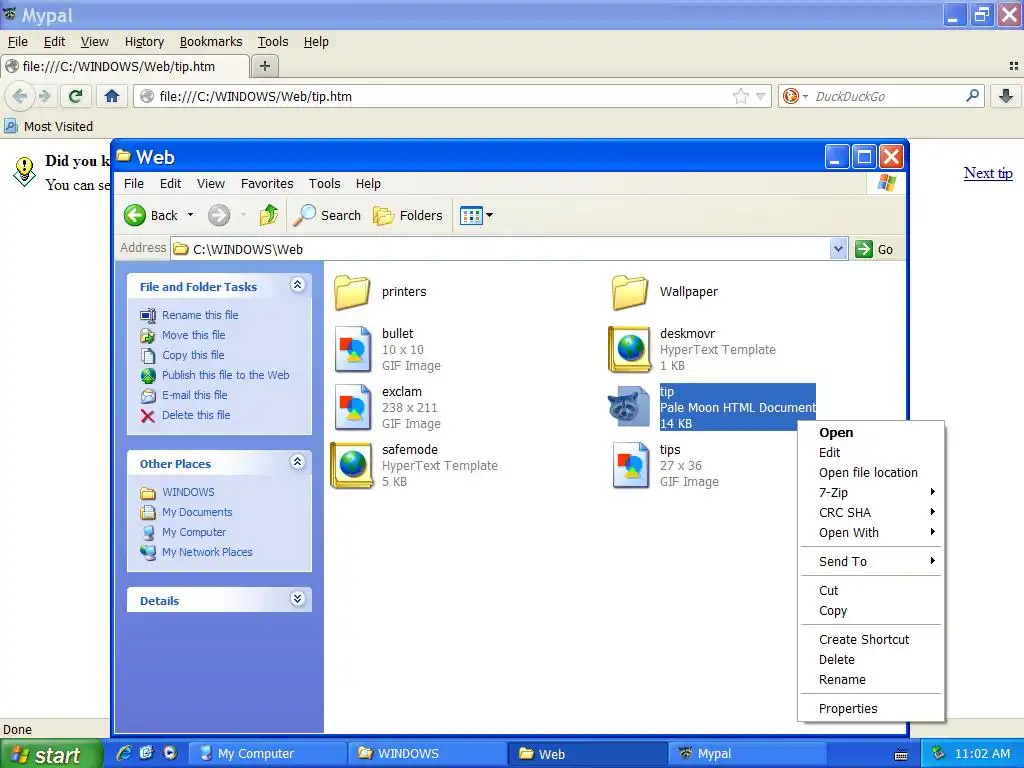
Task: Open the History menu in Mypal
Action: tap(144, 42)
